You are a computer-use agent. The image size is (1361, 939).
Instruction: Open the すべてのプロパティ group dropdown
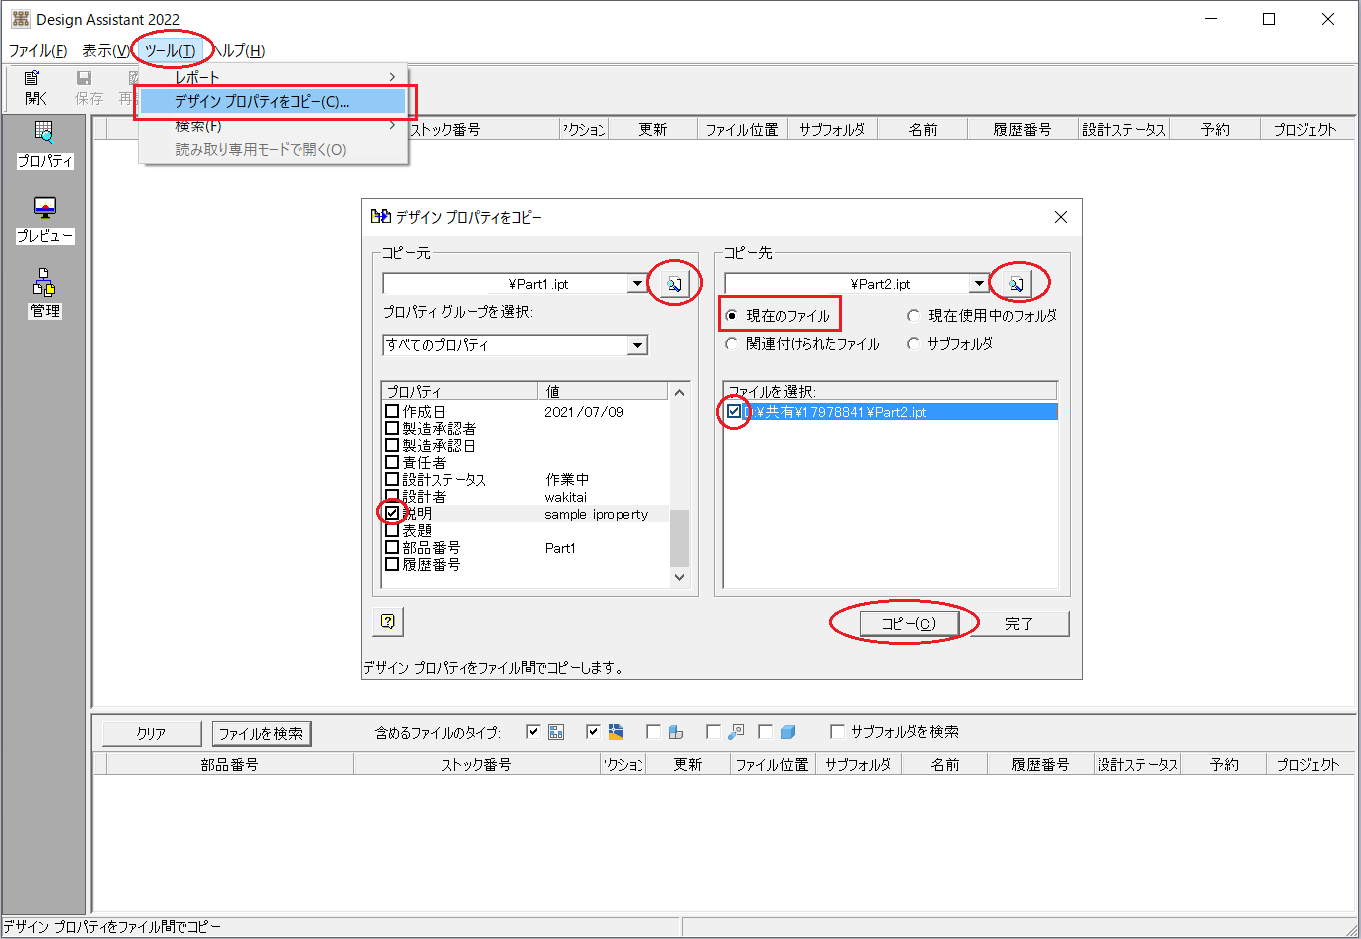tap(637, 345)
